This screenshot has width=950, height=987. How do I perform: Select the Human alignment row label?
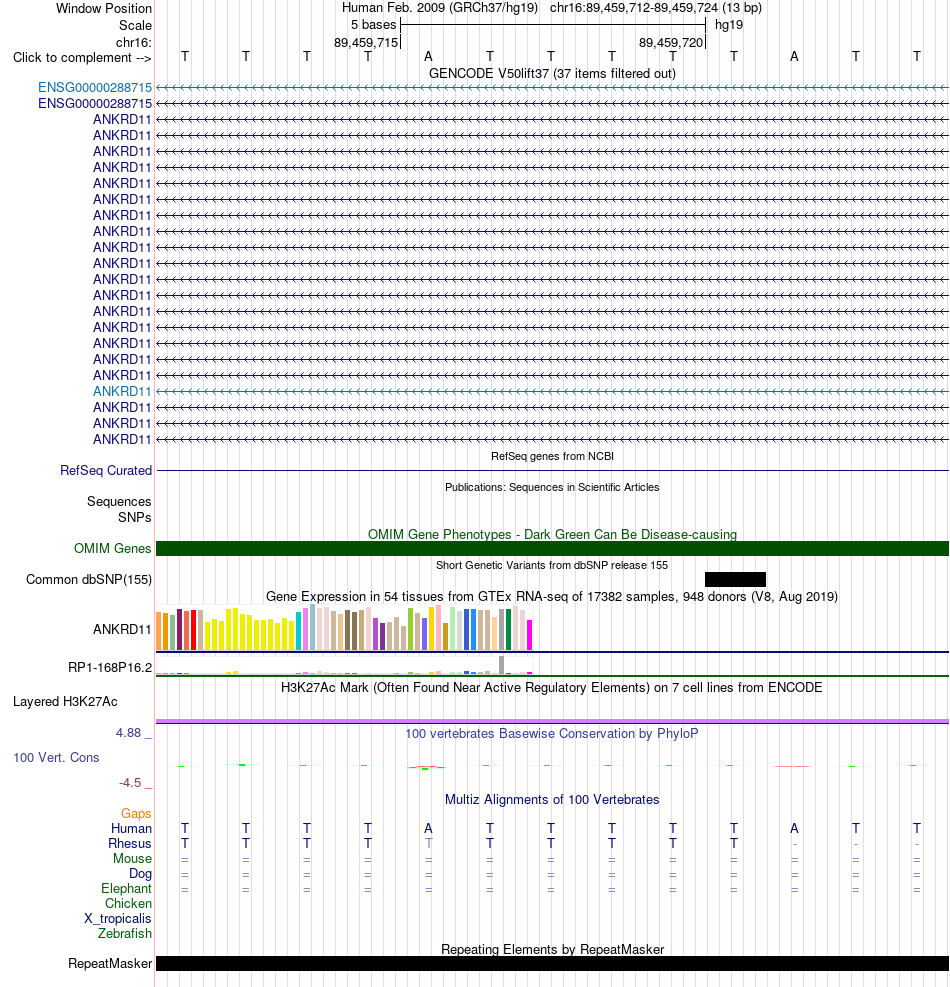pyautogui.click(x=132, y=828)
